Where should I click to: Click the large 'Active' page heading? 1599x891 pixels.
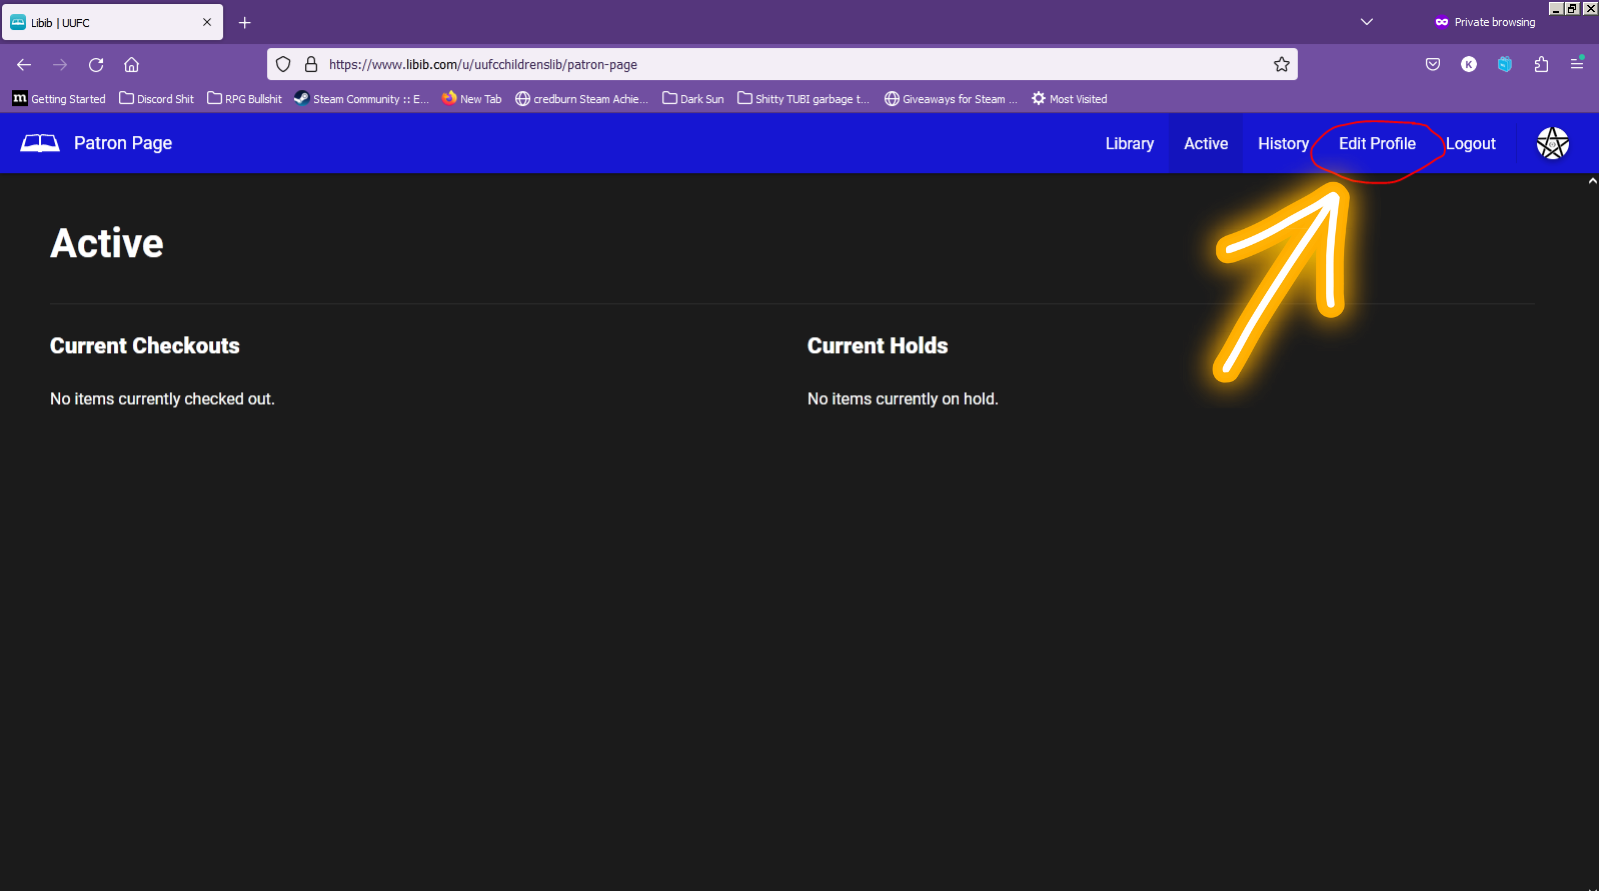pos(107,243)
